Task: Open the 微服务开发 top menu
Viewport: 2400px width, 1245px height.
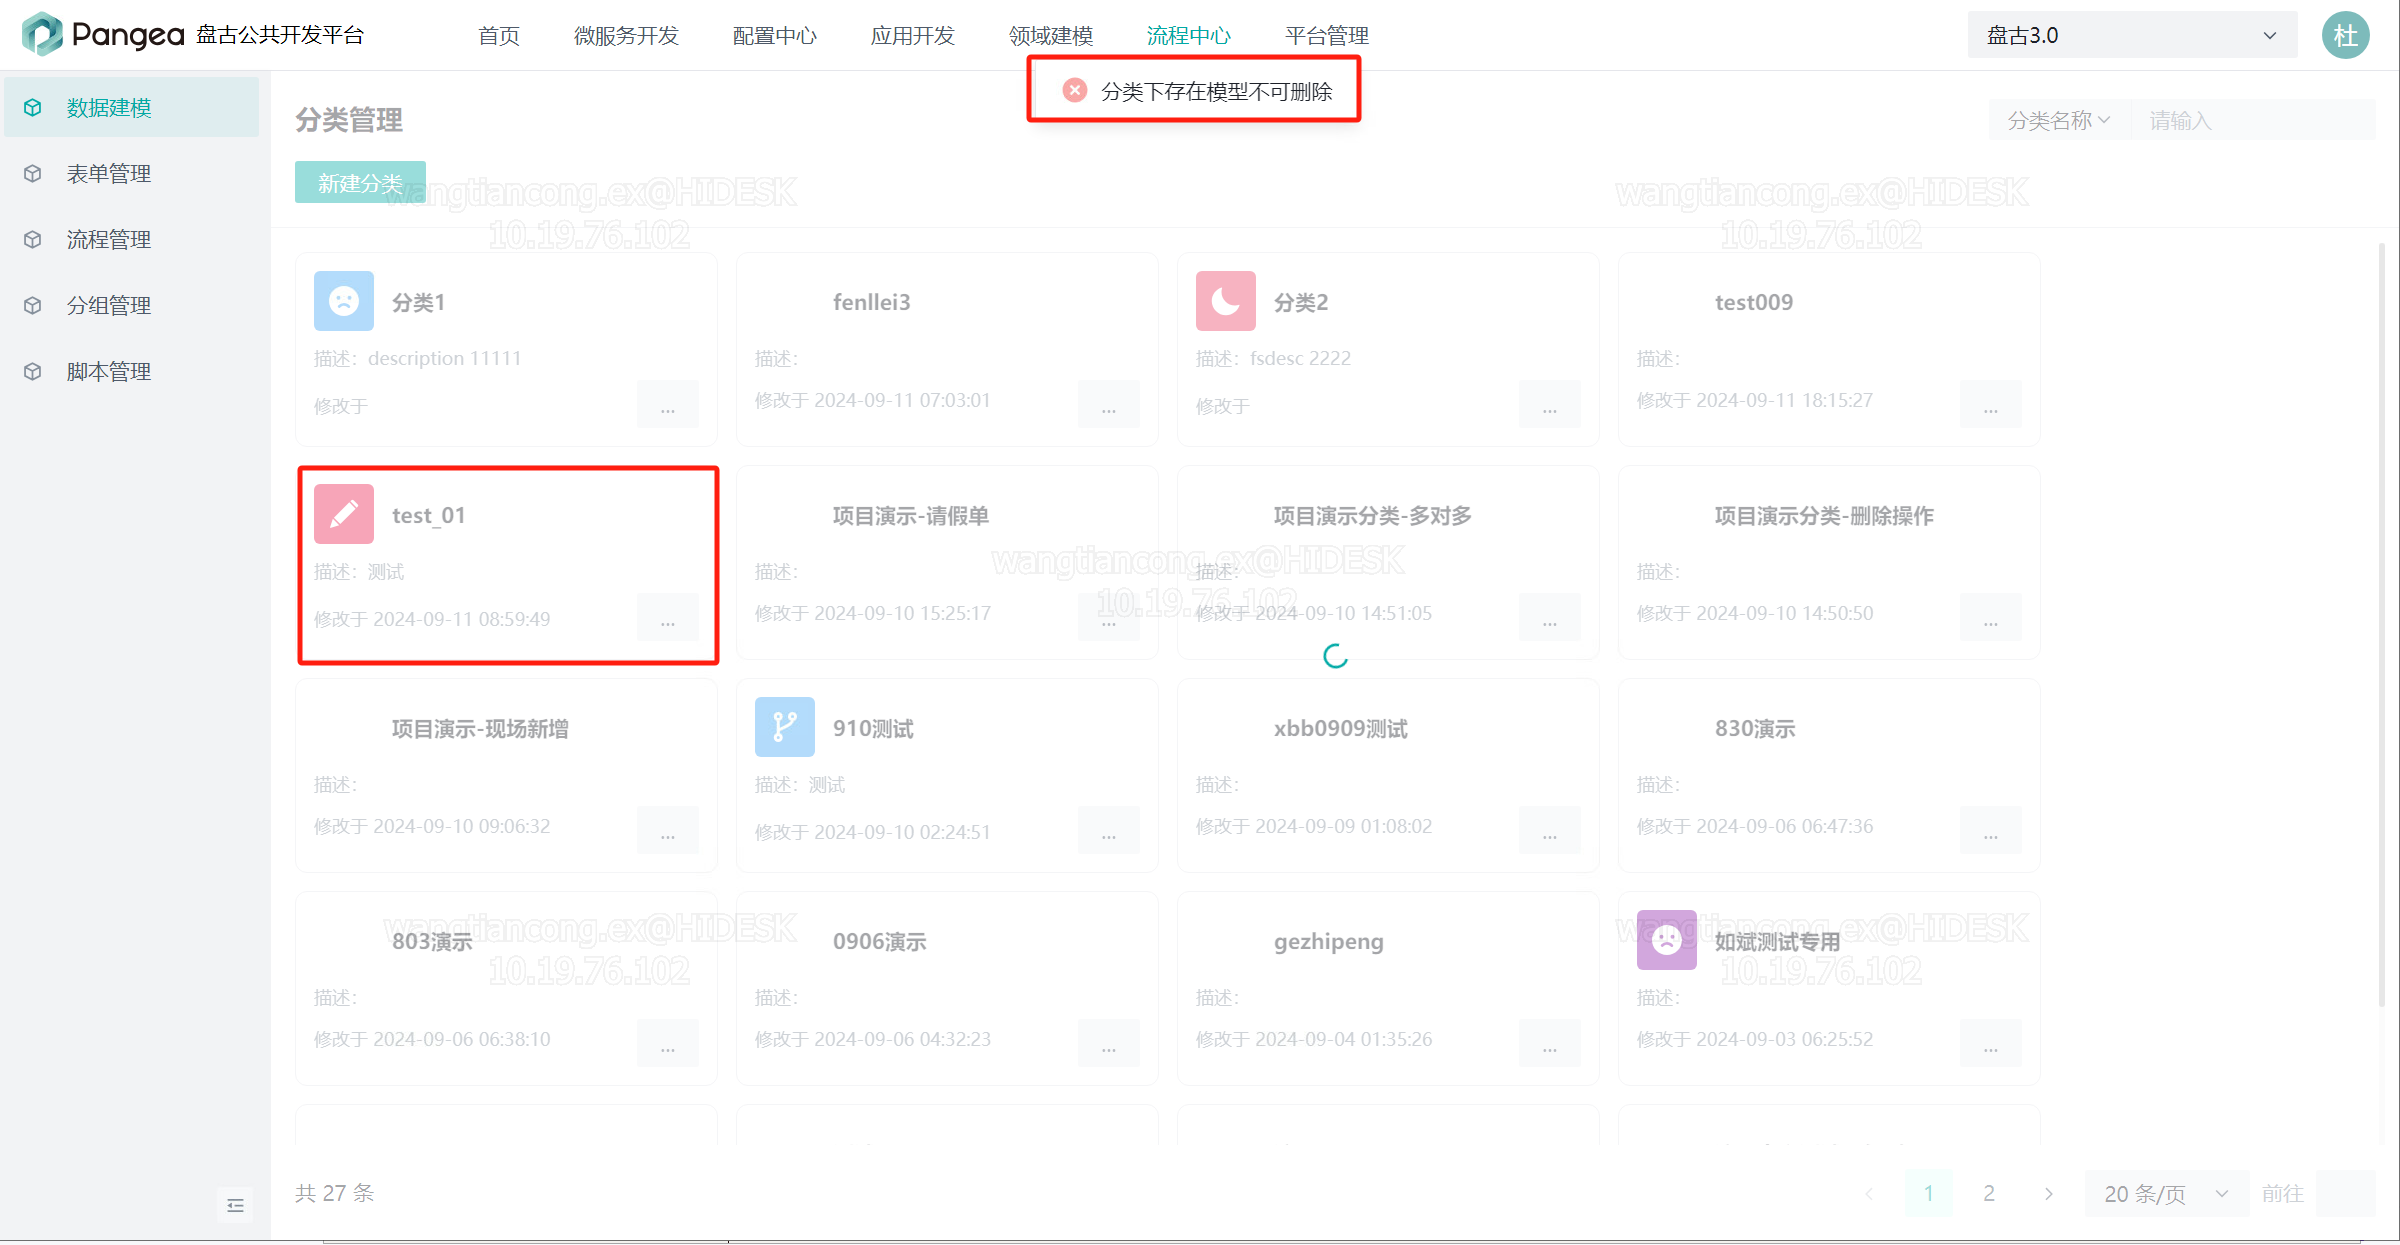Action: coord(626,35)
